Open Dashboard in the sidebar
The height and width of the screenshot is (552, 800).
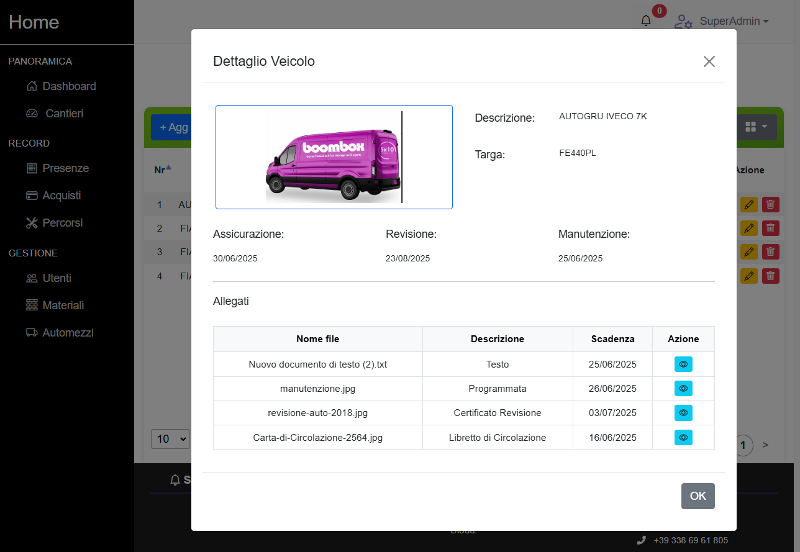68,86
